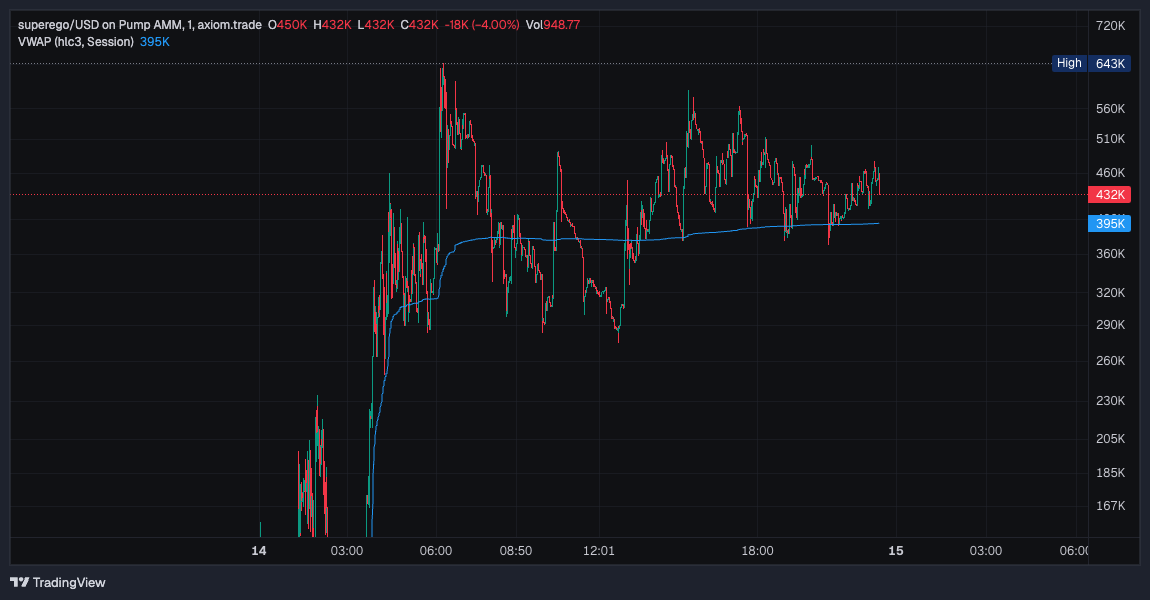This screenshot has width=1150, height=600.
Task: Click the blue "395K" VWAP label on the price axis
Action: (1110, 224)
